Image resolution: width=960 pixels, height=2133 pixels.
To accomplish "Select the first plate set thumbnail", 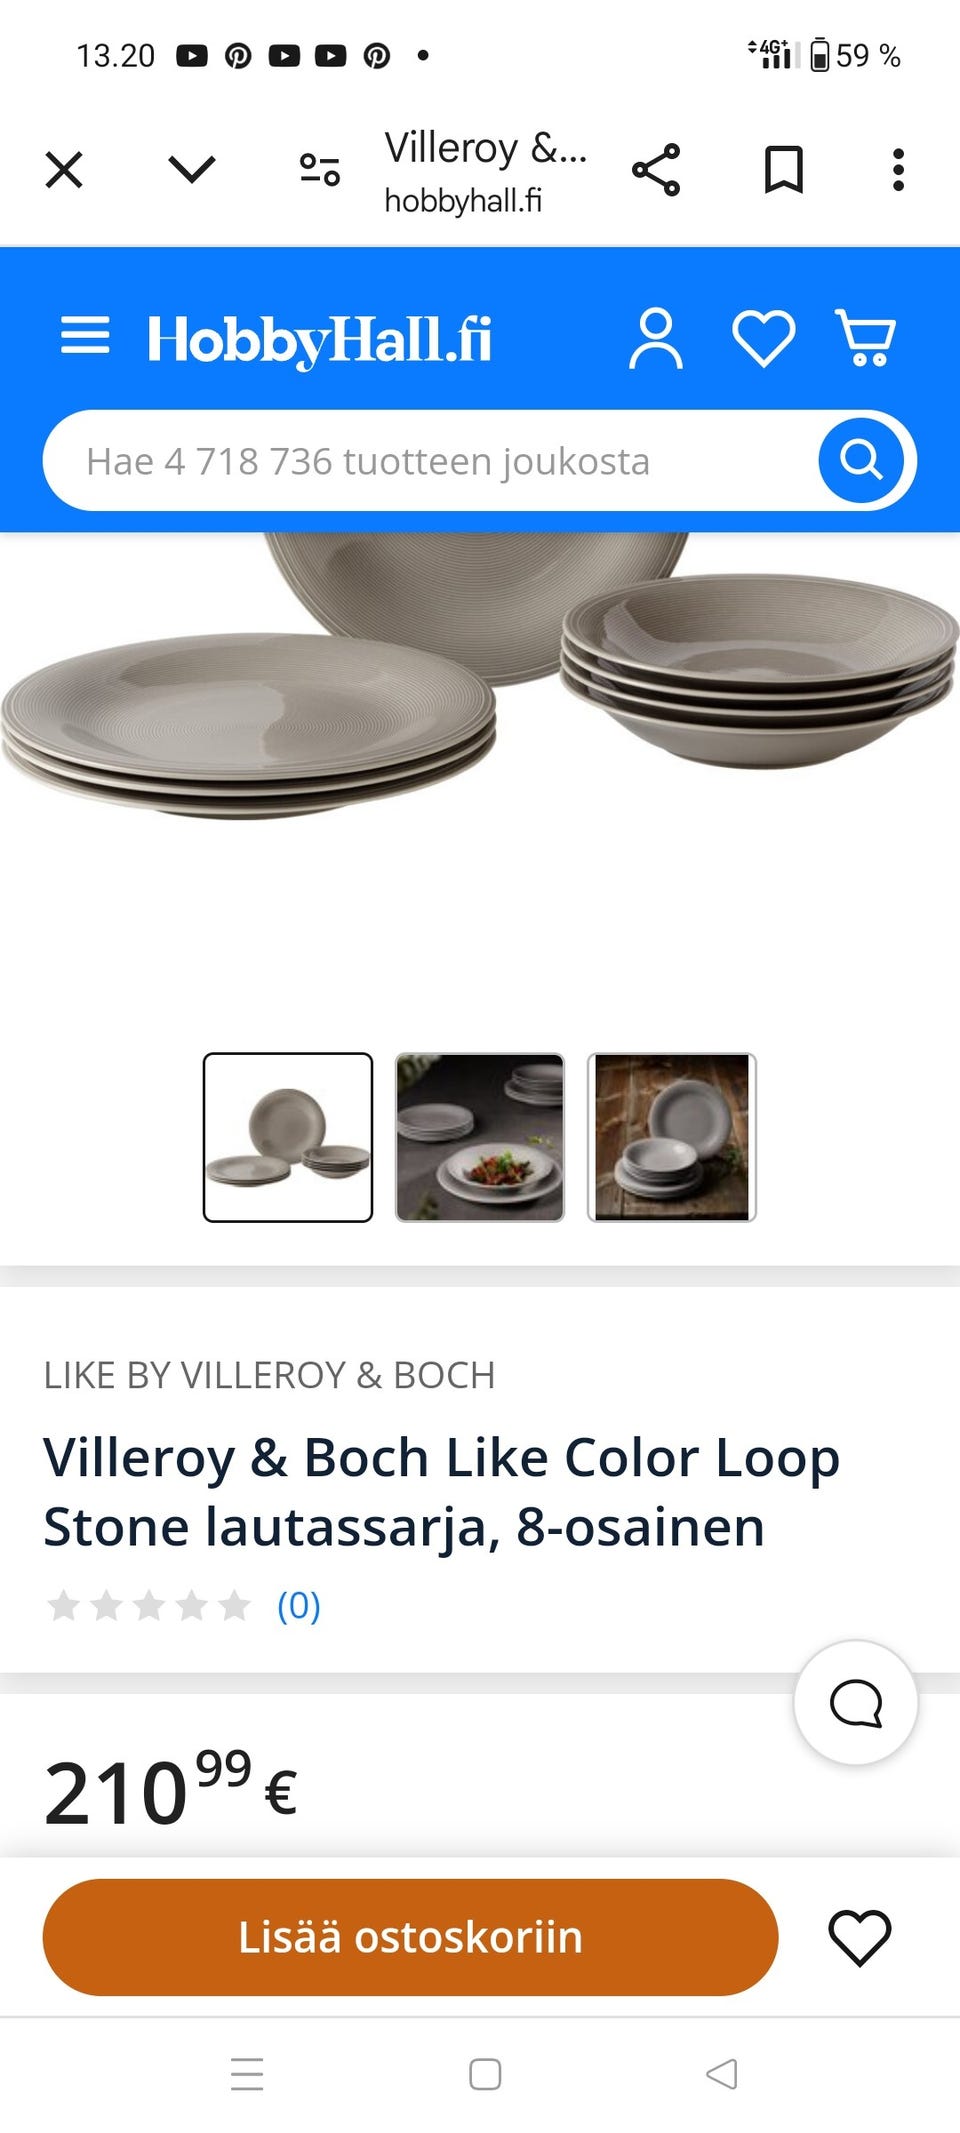I will pos(288,1137).
